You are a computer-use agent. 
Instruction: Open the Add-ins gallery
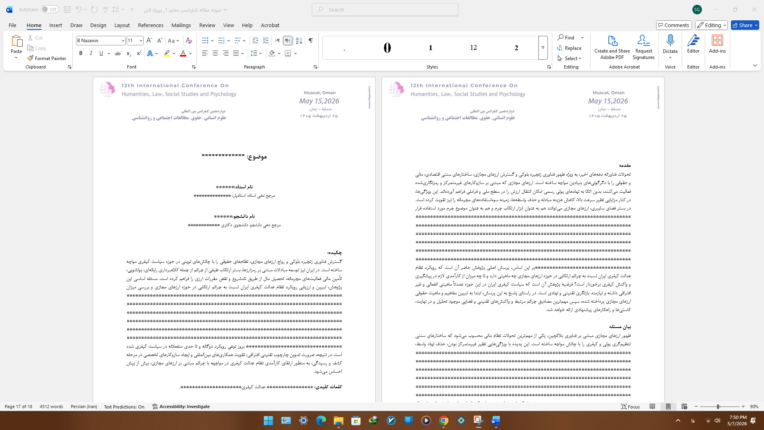717,44
